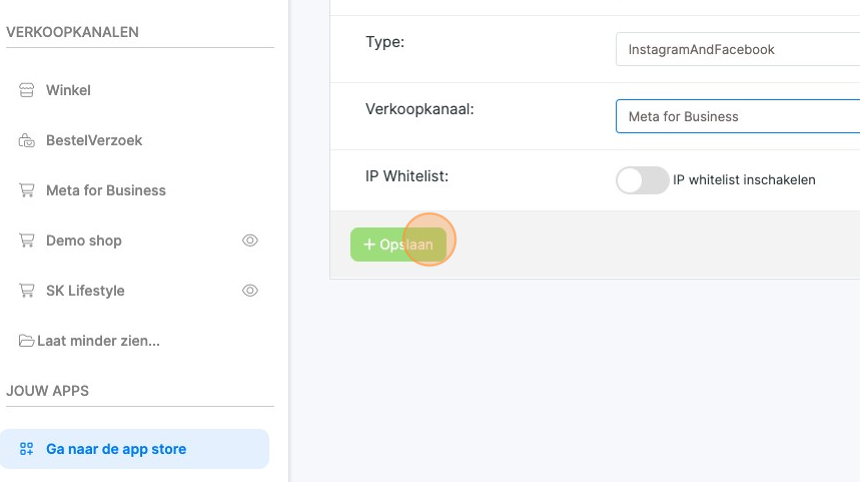Click the SK Lifestyle cart icon
Screen dimensions: 860x482
click(27, 290)
